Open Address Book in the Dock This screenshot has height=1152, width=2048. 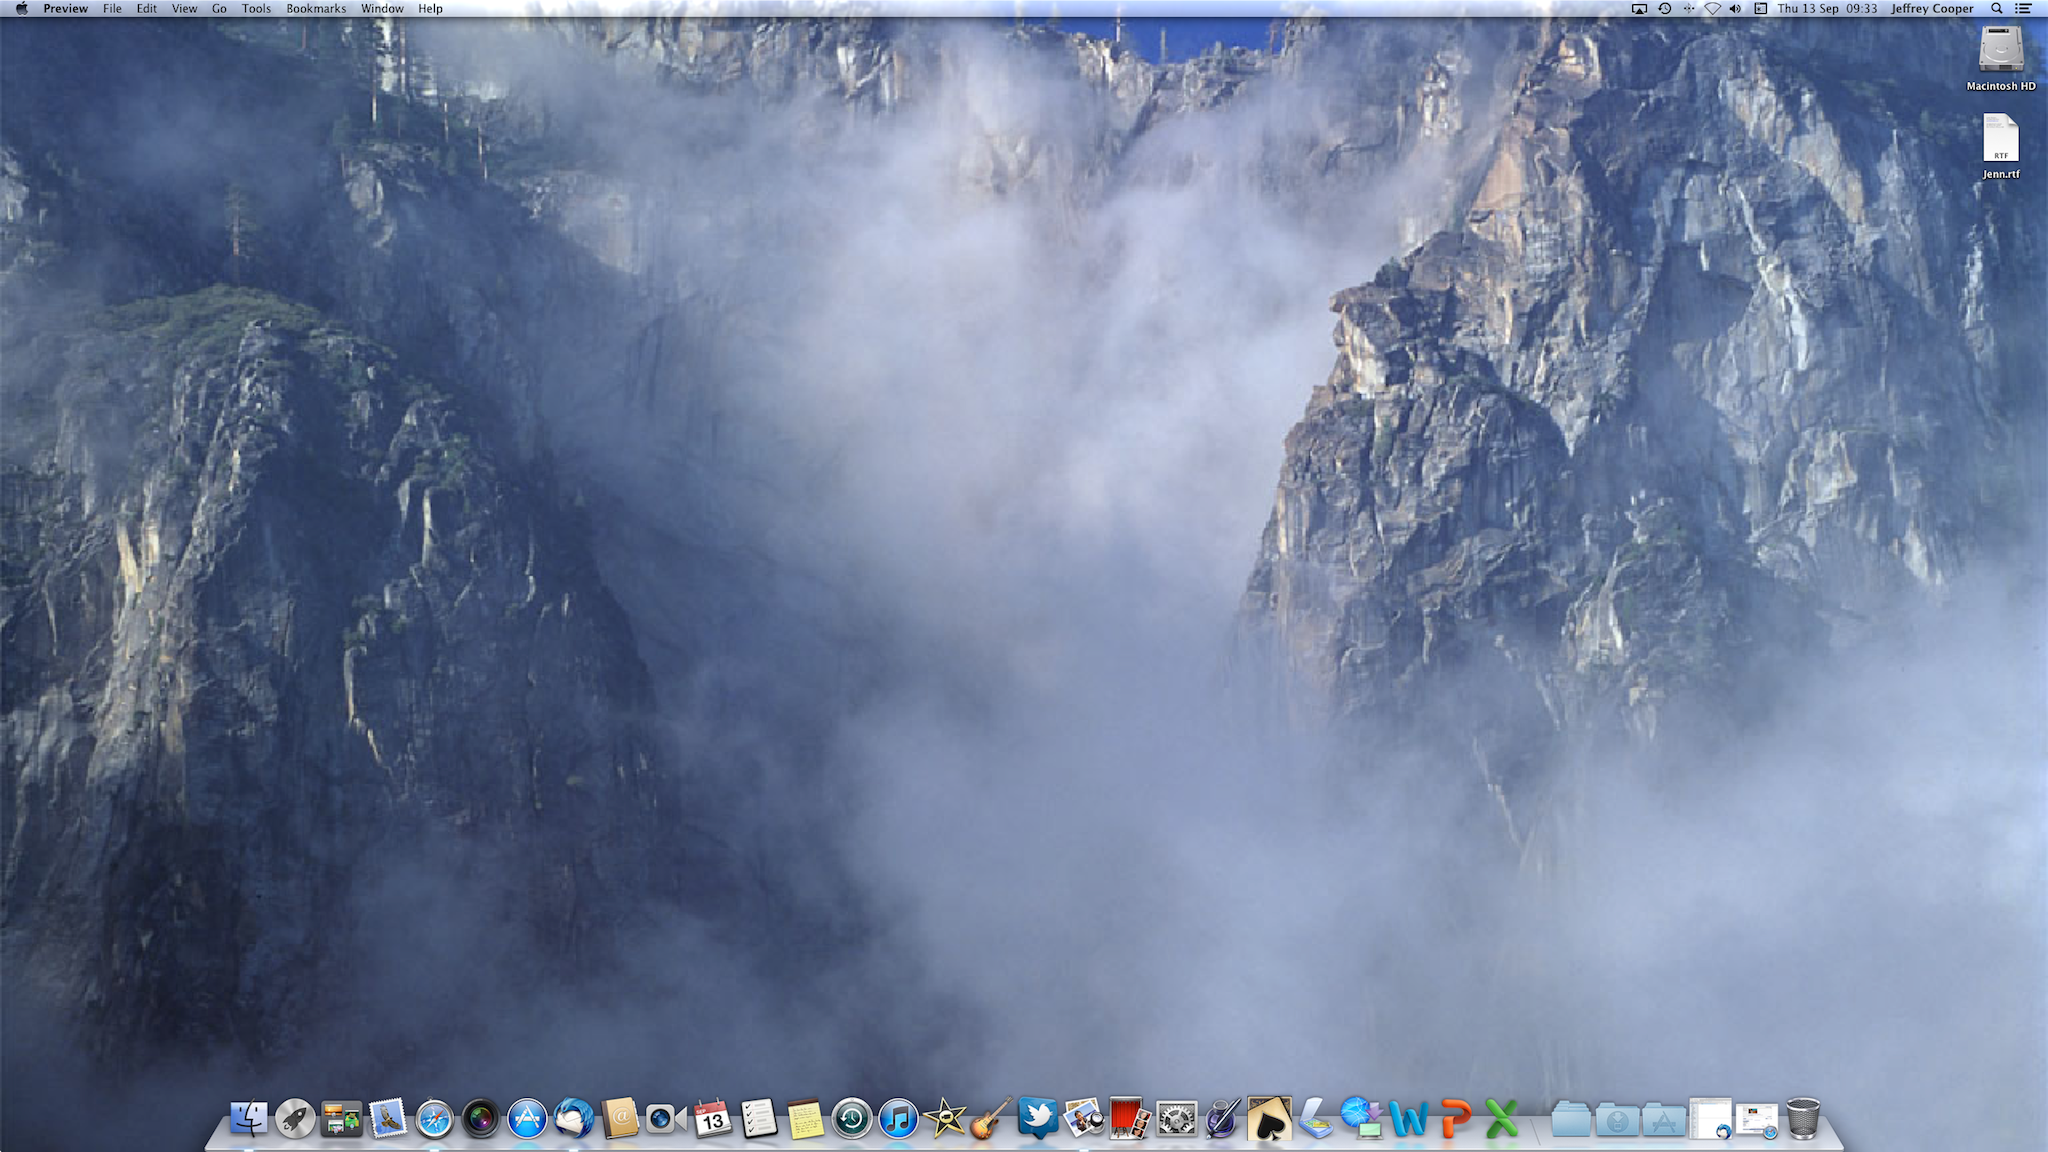pos(620,1118)
